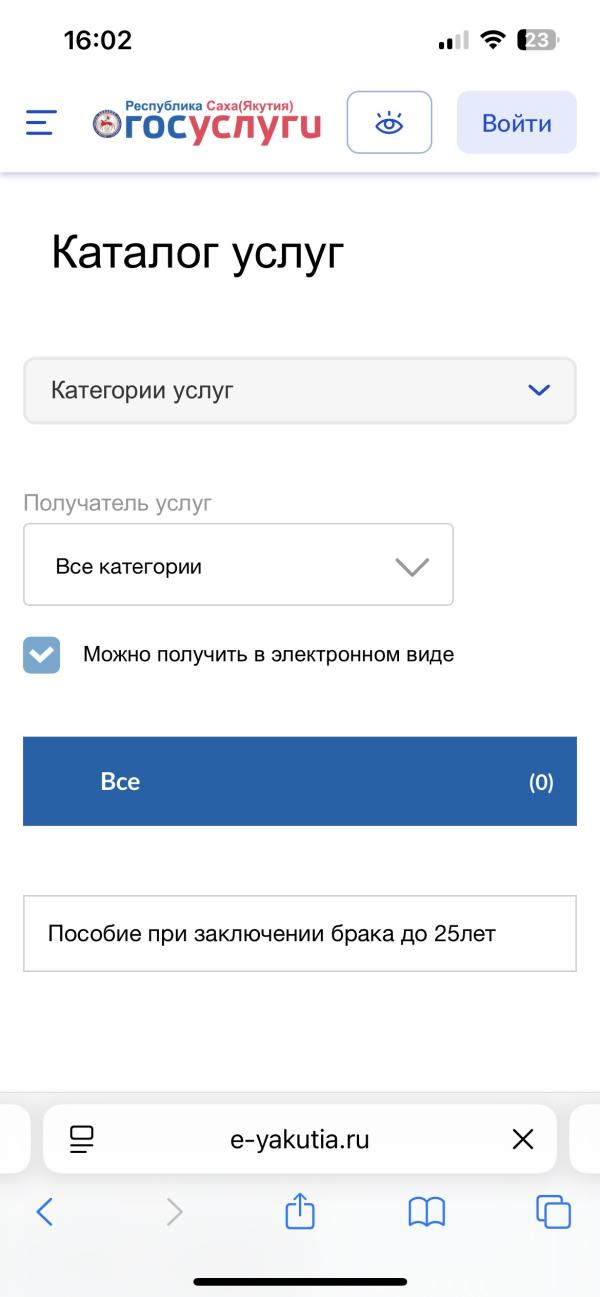The width and height of the screenshot is (600, 1297).
Task: Select the Все (0) tab
Action: click(300, 781)
